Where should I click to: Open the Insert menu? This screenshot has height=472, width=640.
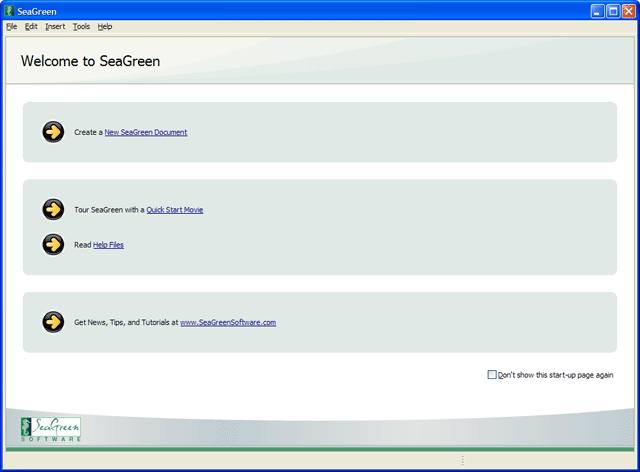(55, 27)
